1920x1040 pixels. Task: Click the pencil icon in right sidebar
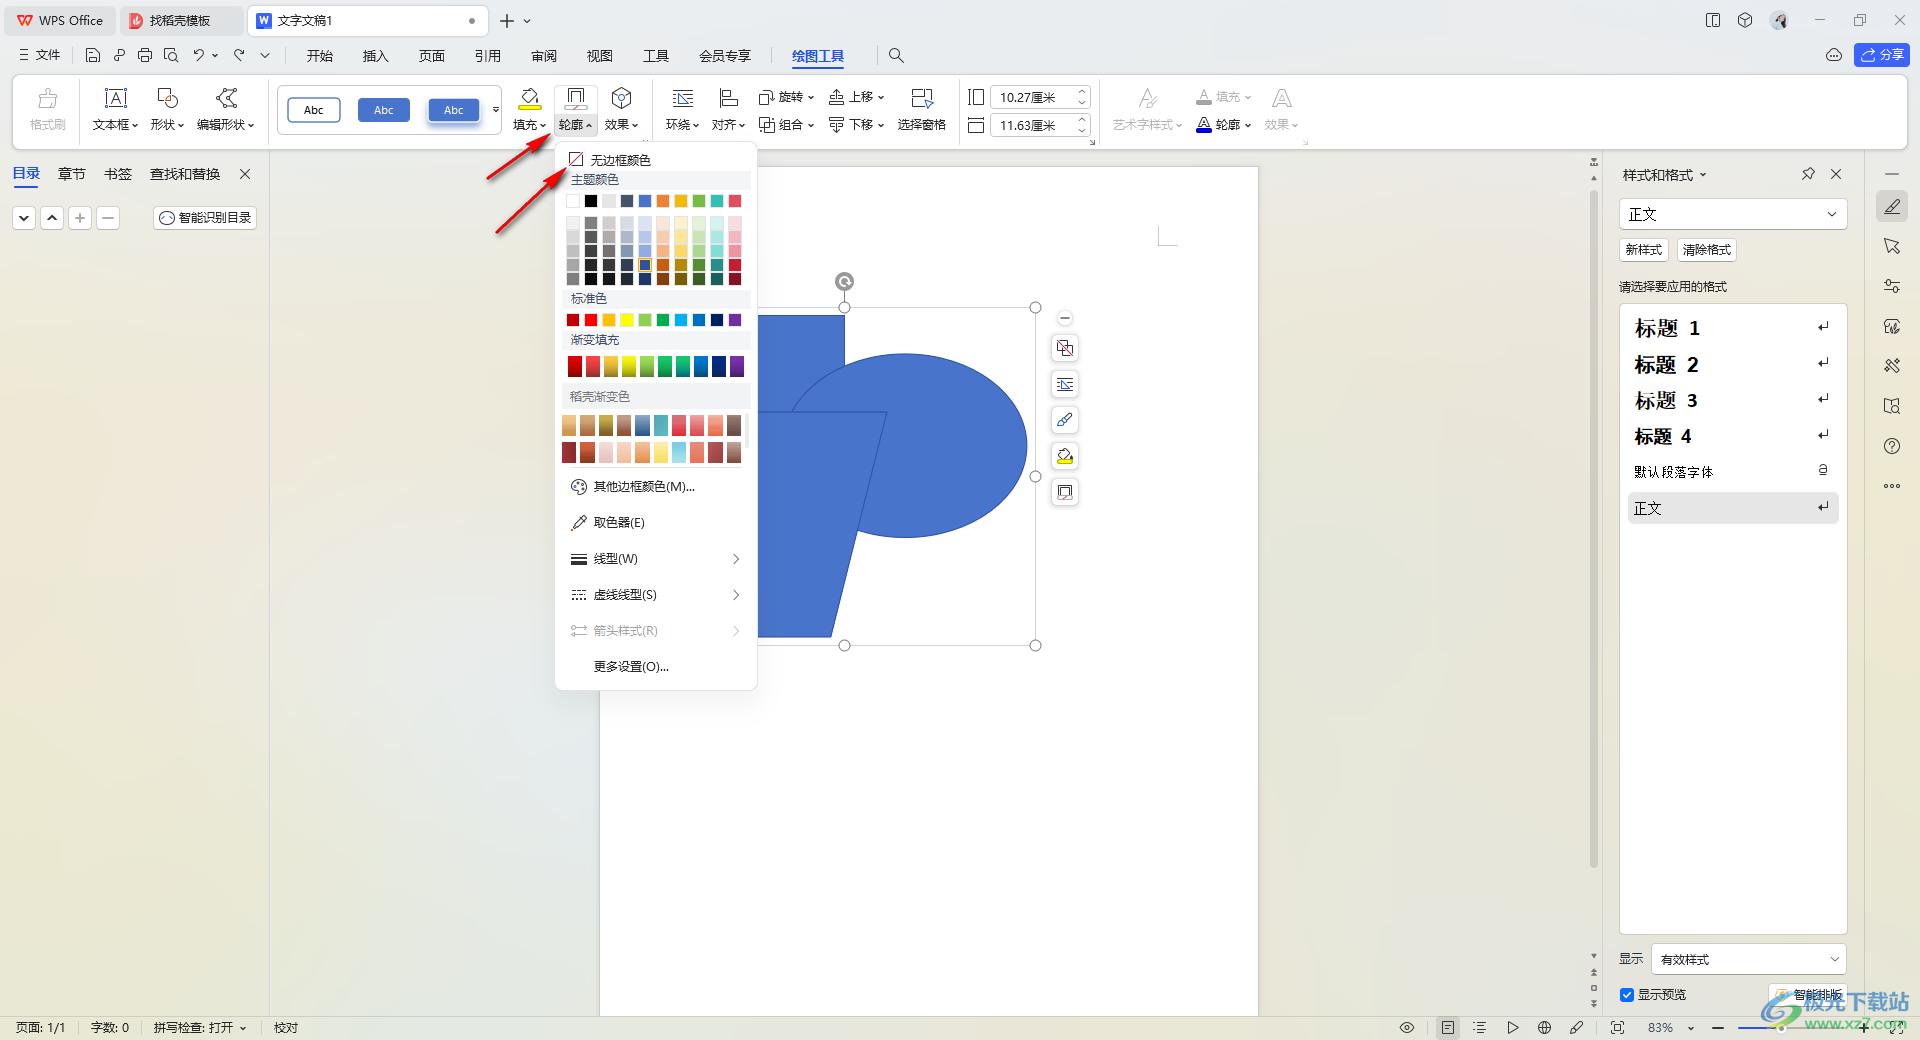pos(1892,206)
